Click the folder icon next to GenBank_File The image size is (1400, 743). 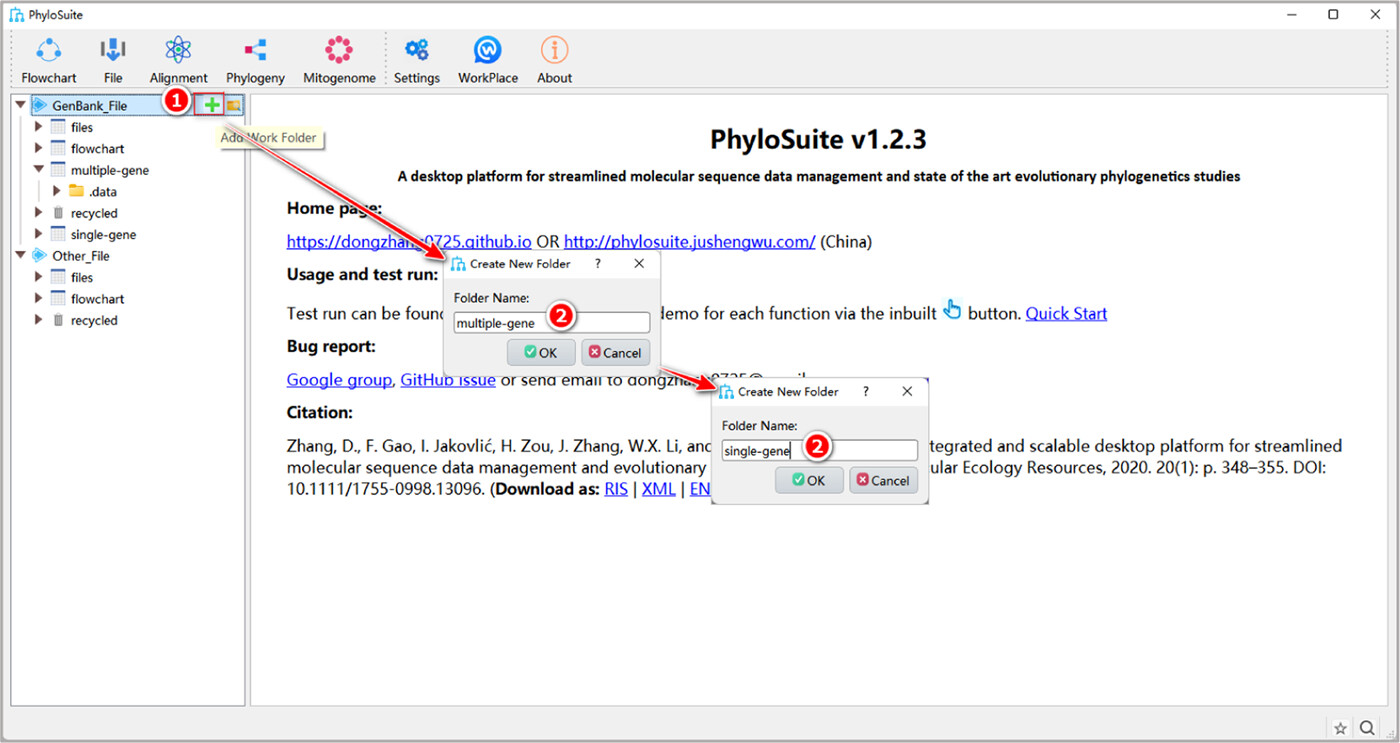click(x=233, y=105)
